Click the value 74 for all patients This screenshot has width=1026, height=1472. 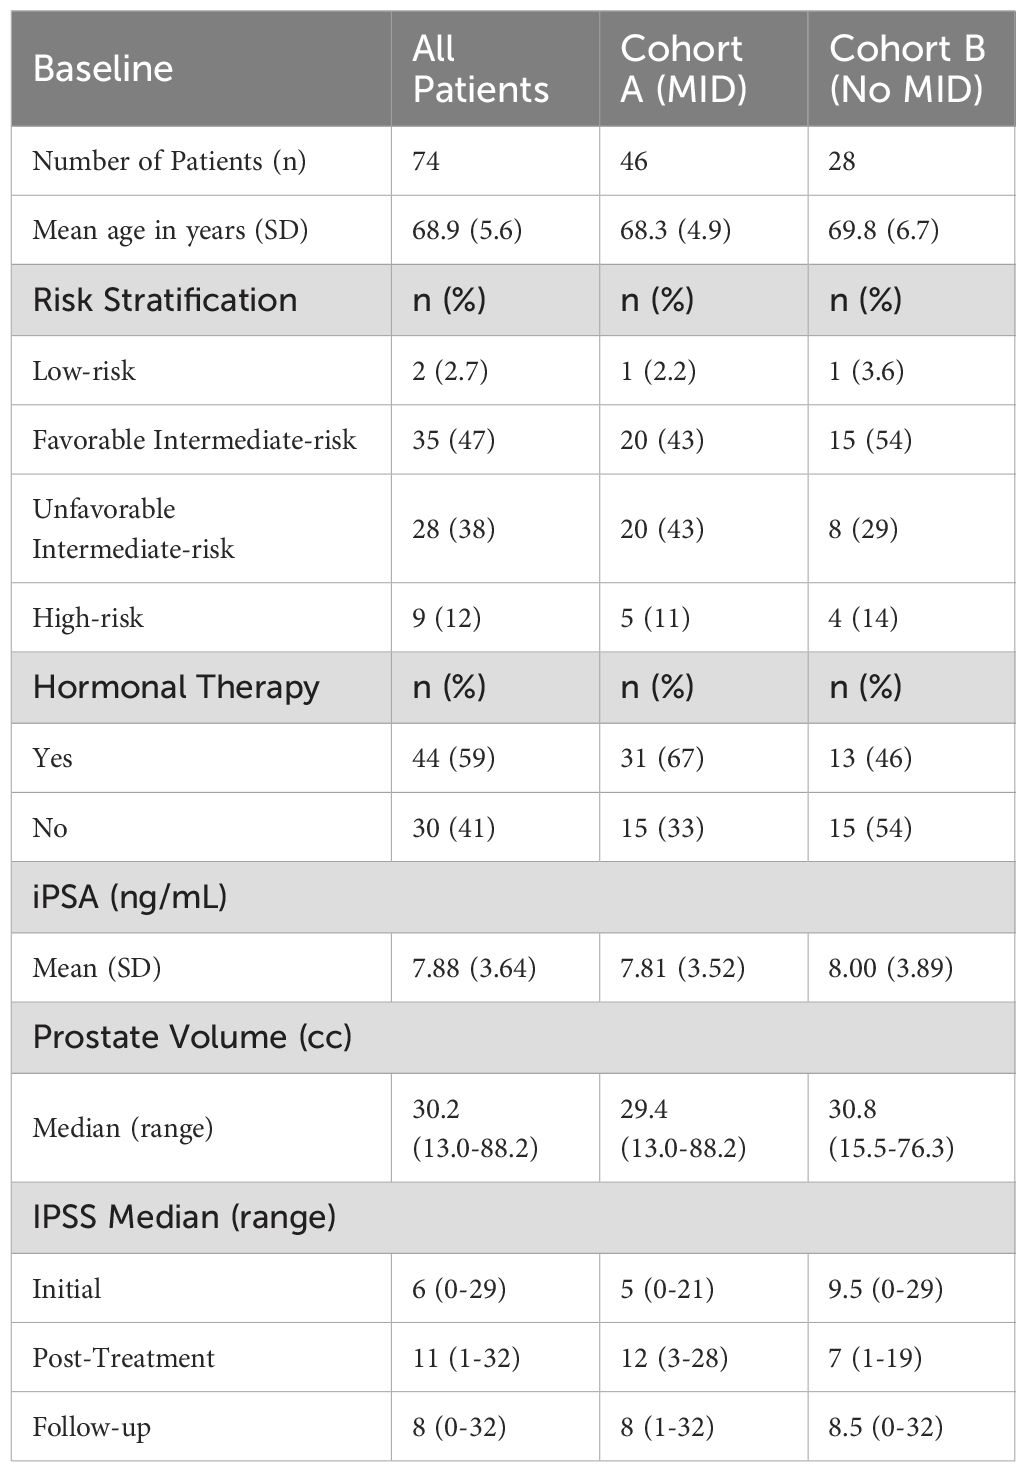(426, 161)
